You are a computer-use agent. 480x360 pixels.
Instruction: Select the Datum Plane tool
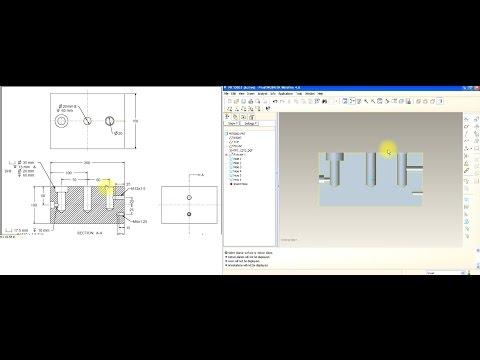pos(466,127)
